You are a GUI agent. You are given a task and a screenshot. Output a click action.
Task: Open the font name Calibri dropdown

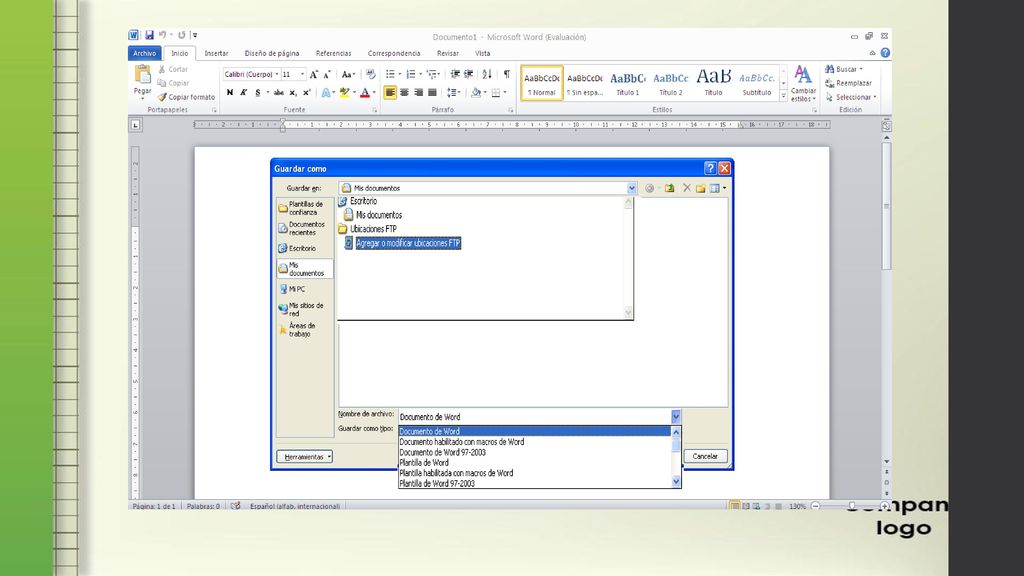(277, 74)
